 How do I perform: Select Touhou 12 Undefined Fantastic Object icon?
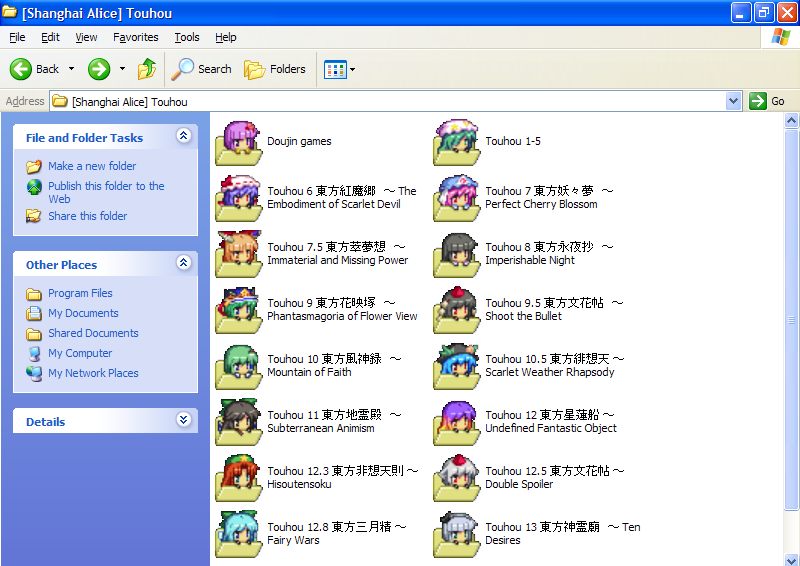(457, 423)
